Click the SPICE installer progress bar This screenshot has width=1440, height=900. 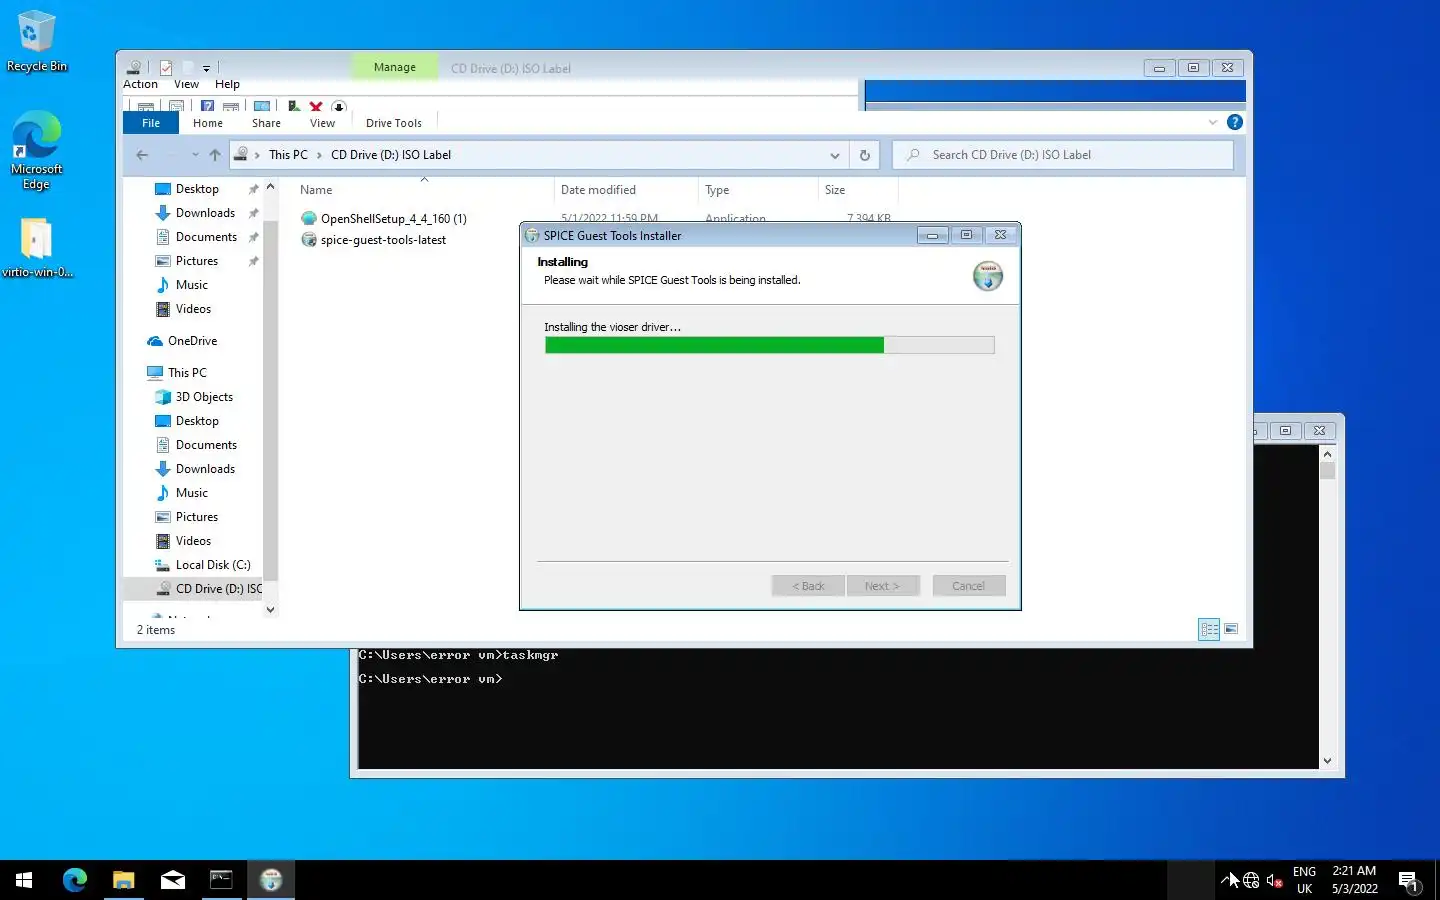(769, 345)
